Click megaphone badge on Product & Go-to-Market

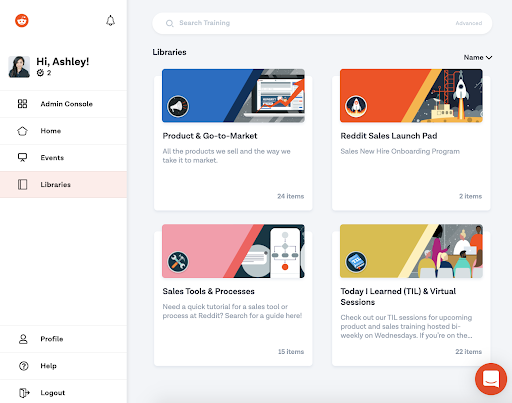point(178,107)
